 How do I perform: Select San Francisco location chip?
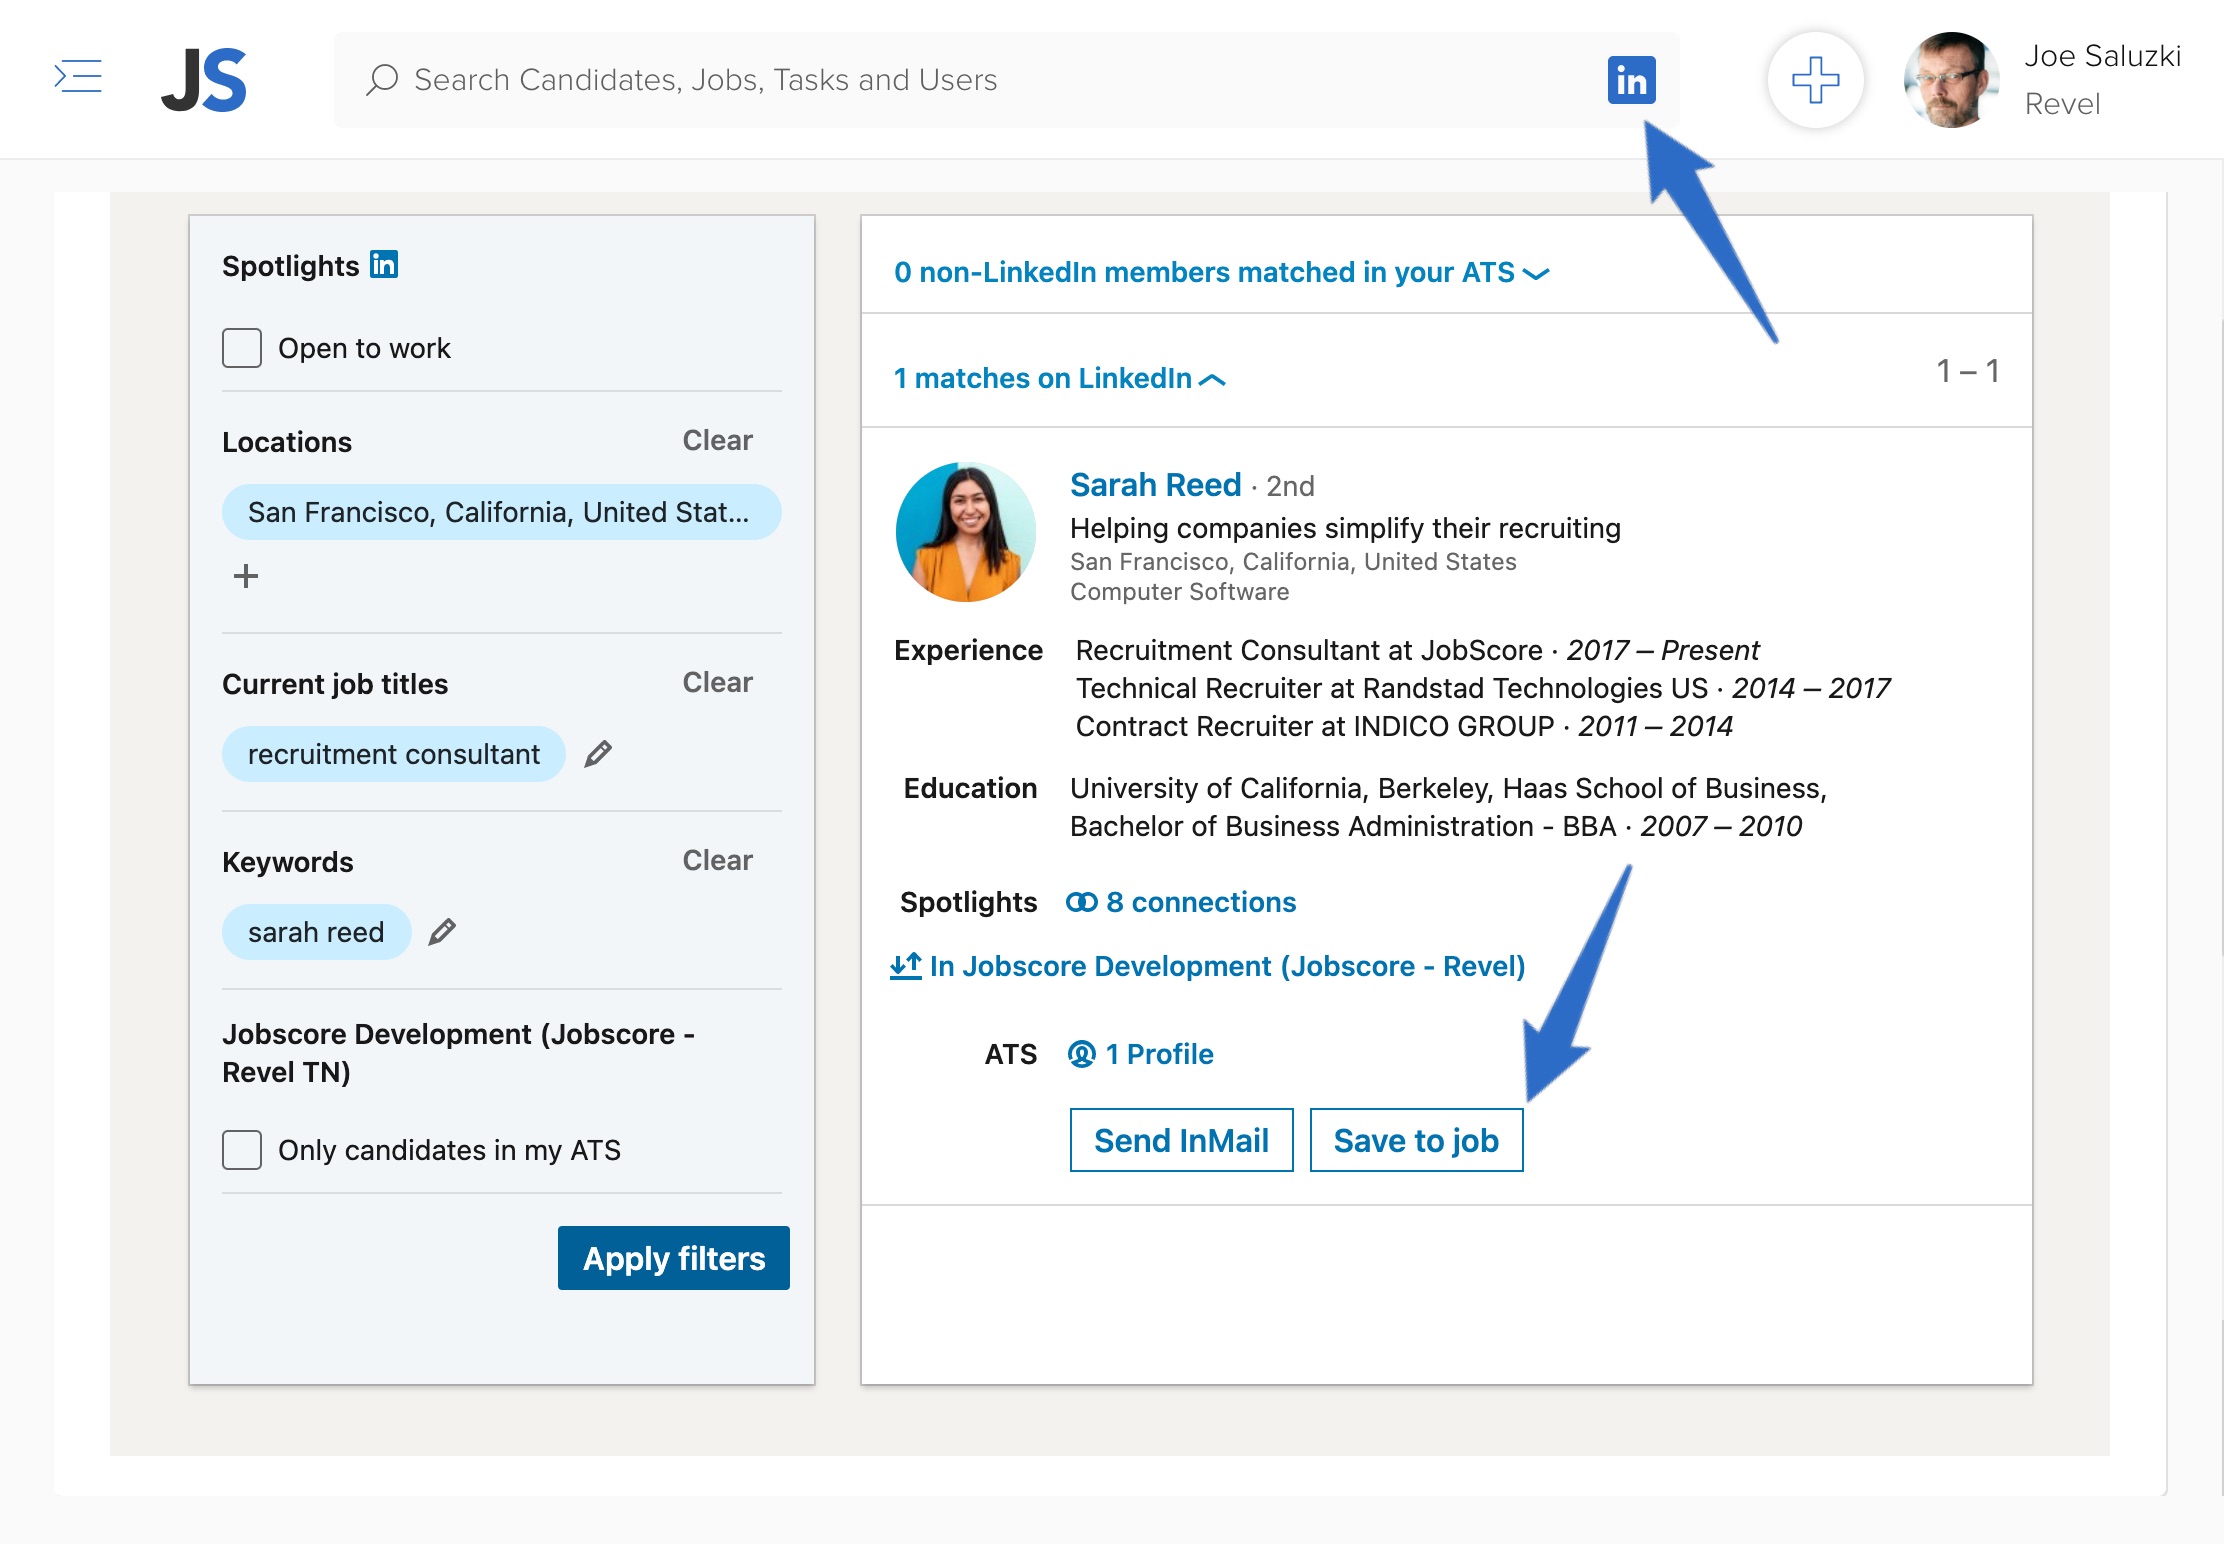tap(501, 512)
